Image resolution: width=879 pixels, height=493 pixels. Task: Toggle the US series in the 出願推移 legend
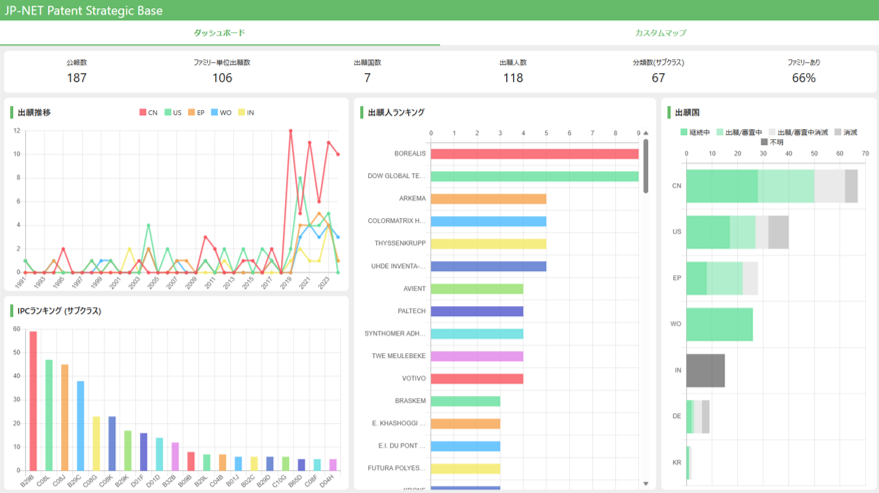pyautogui.click(x=173, y=113)
